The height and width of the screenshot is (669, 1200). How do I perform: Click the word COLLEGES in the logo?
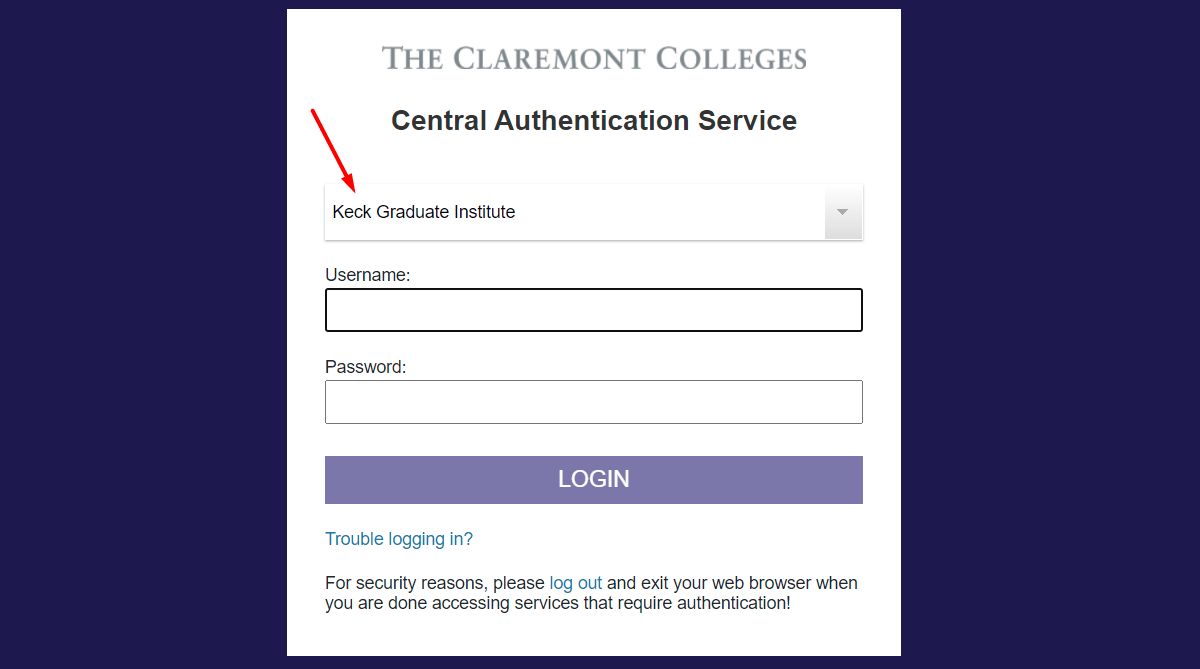[731, 58]
